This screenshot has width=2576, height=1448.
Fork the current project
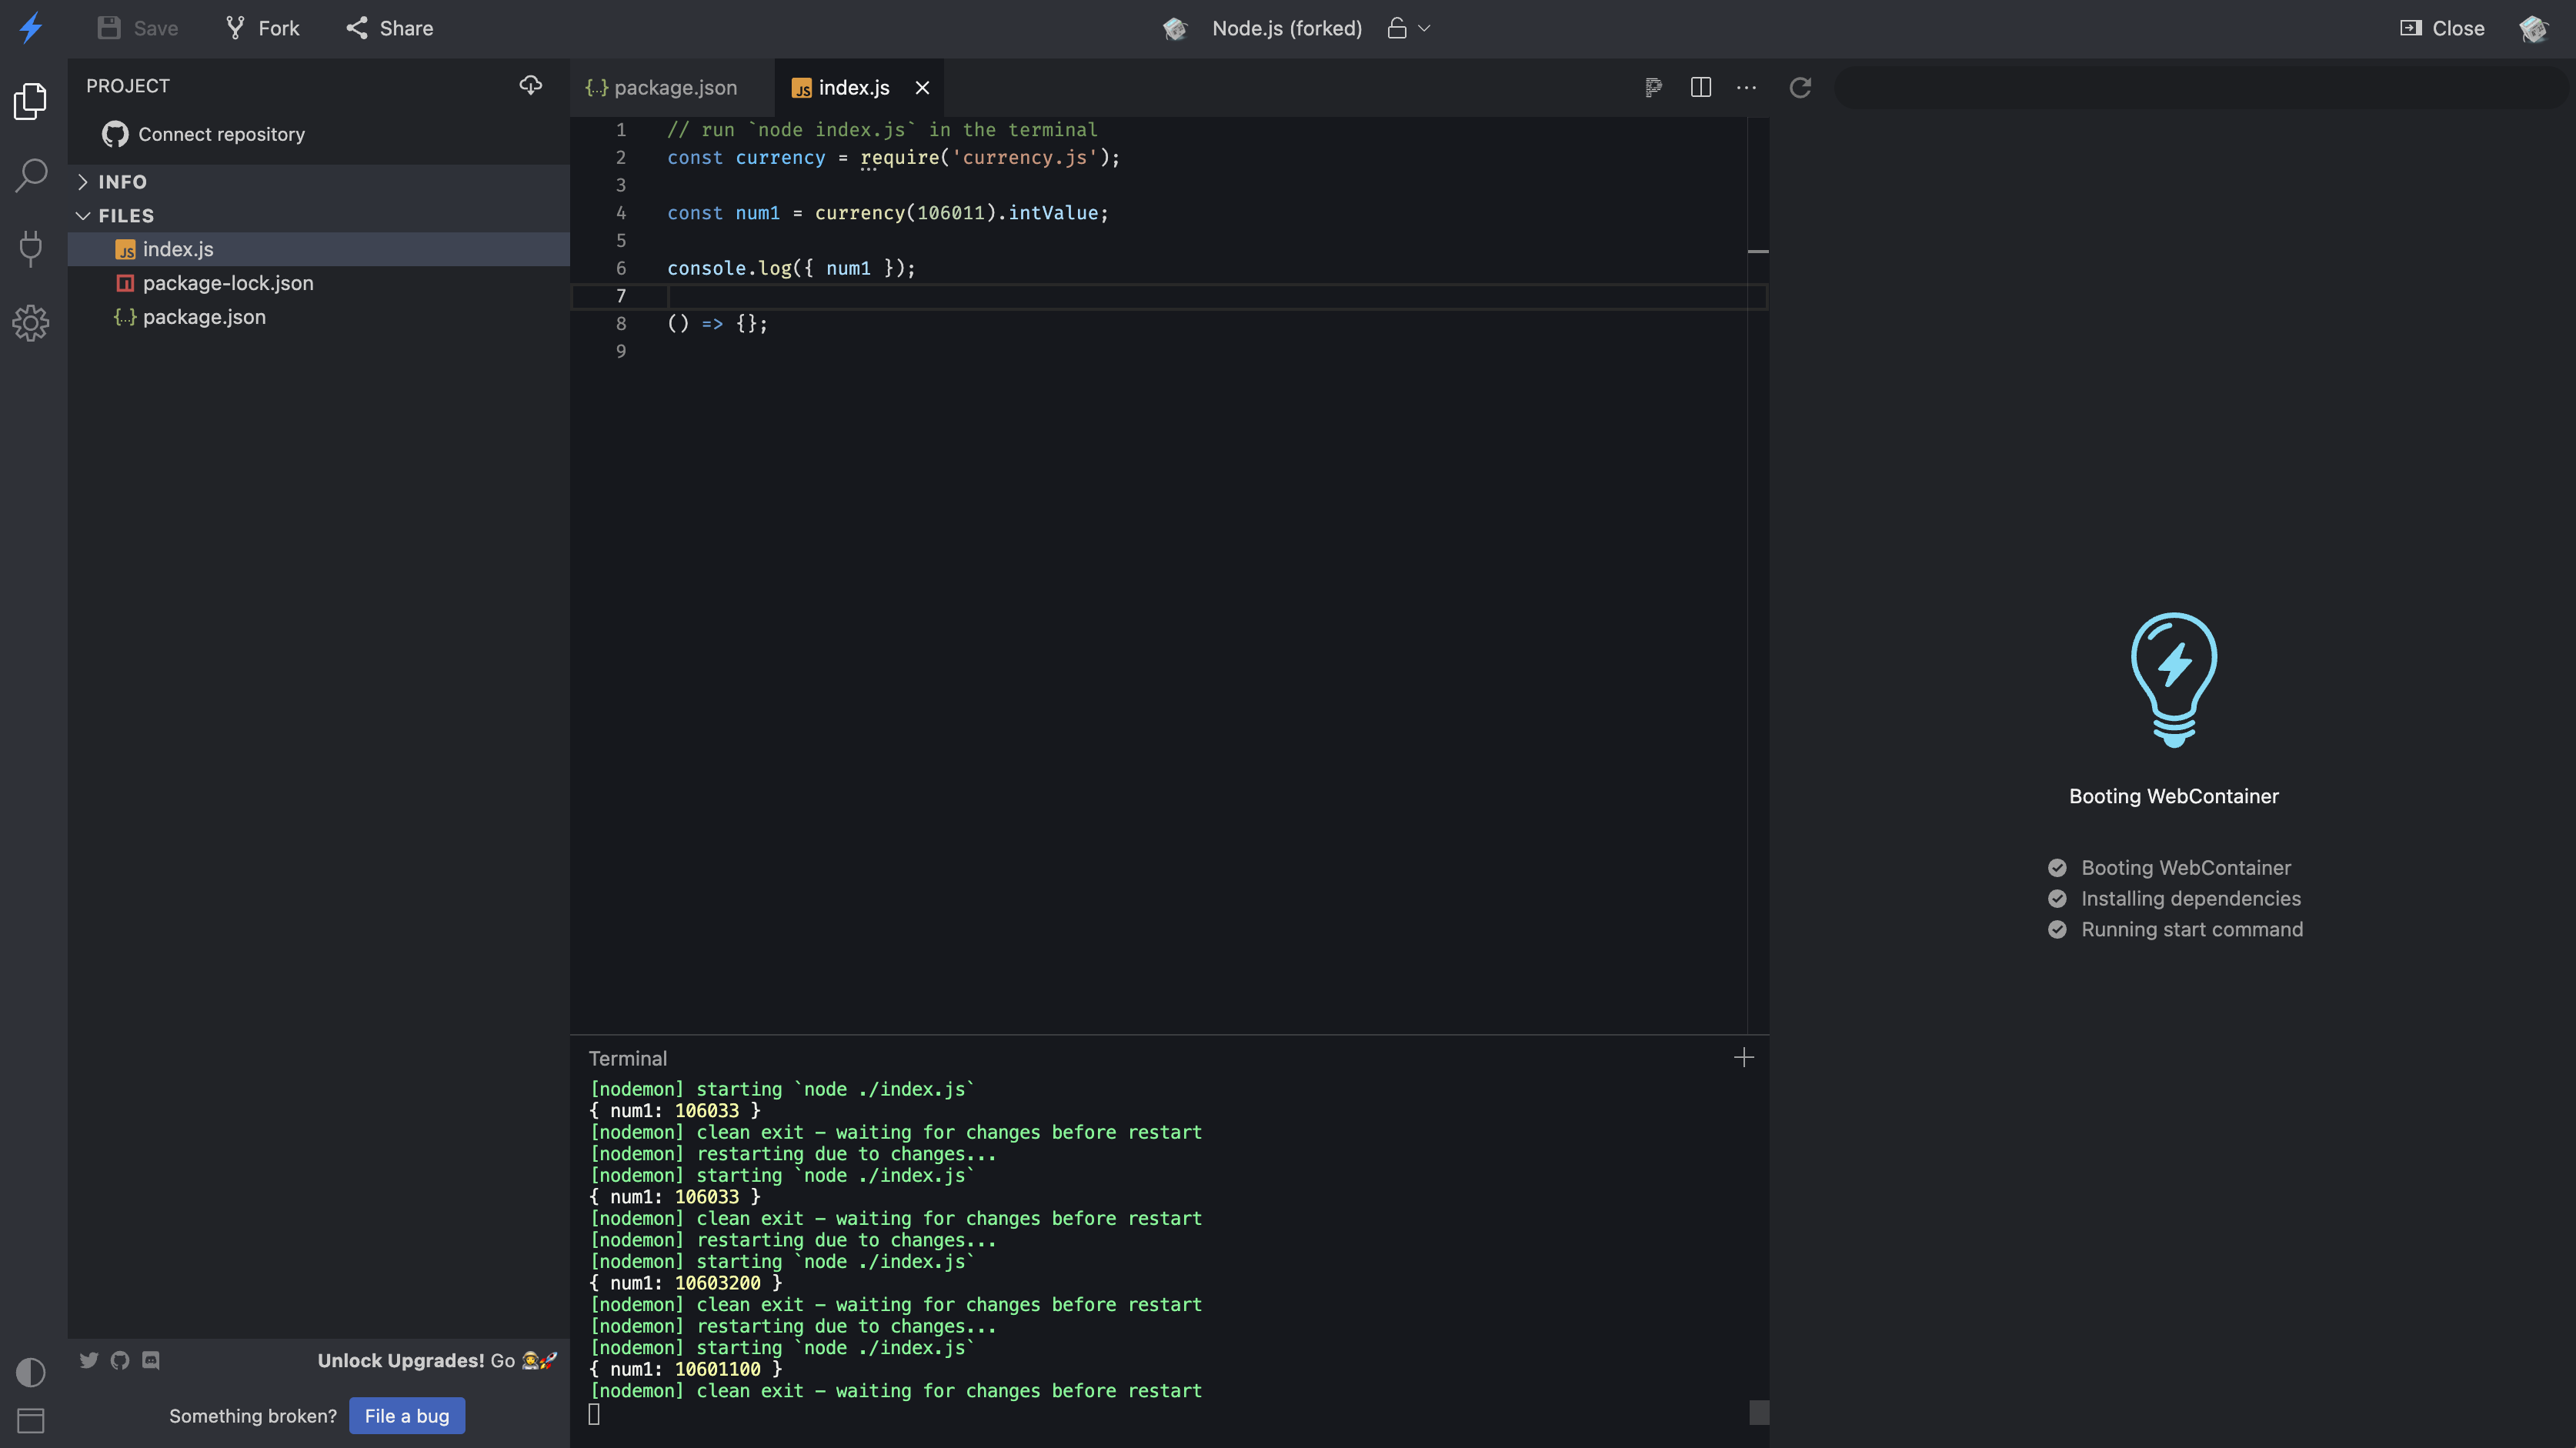point(261,28)
